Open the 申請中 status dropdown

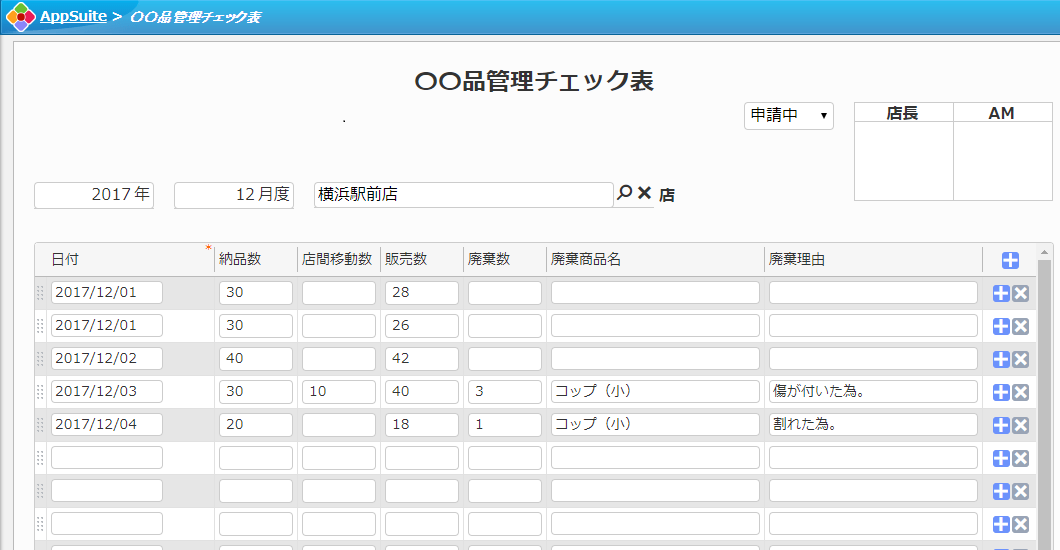788,115
